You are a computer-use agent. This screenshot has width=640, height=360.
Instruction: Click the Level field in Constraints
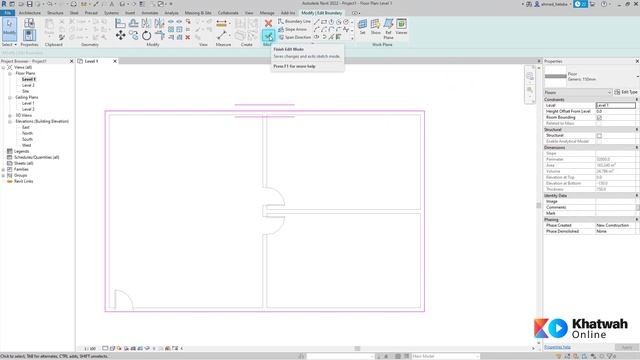point(616,105)
